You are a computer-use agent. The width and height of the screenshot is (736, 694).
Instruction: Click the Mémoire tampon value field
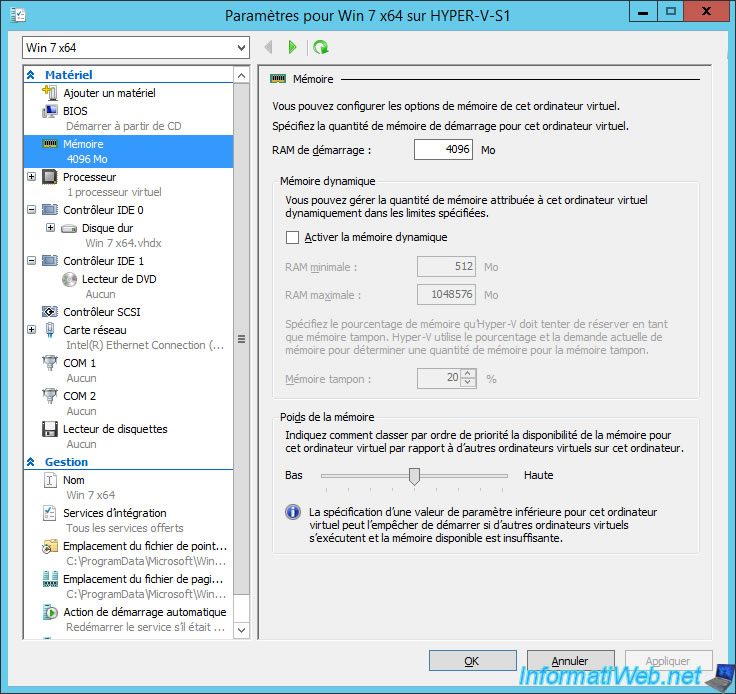pyautogui.click(x=439, y=378)
